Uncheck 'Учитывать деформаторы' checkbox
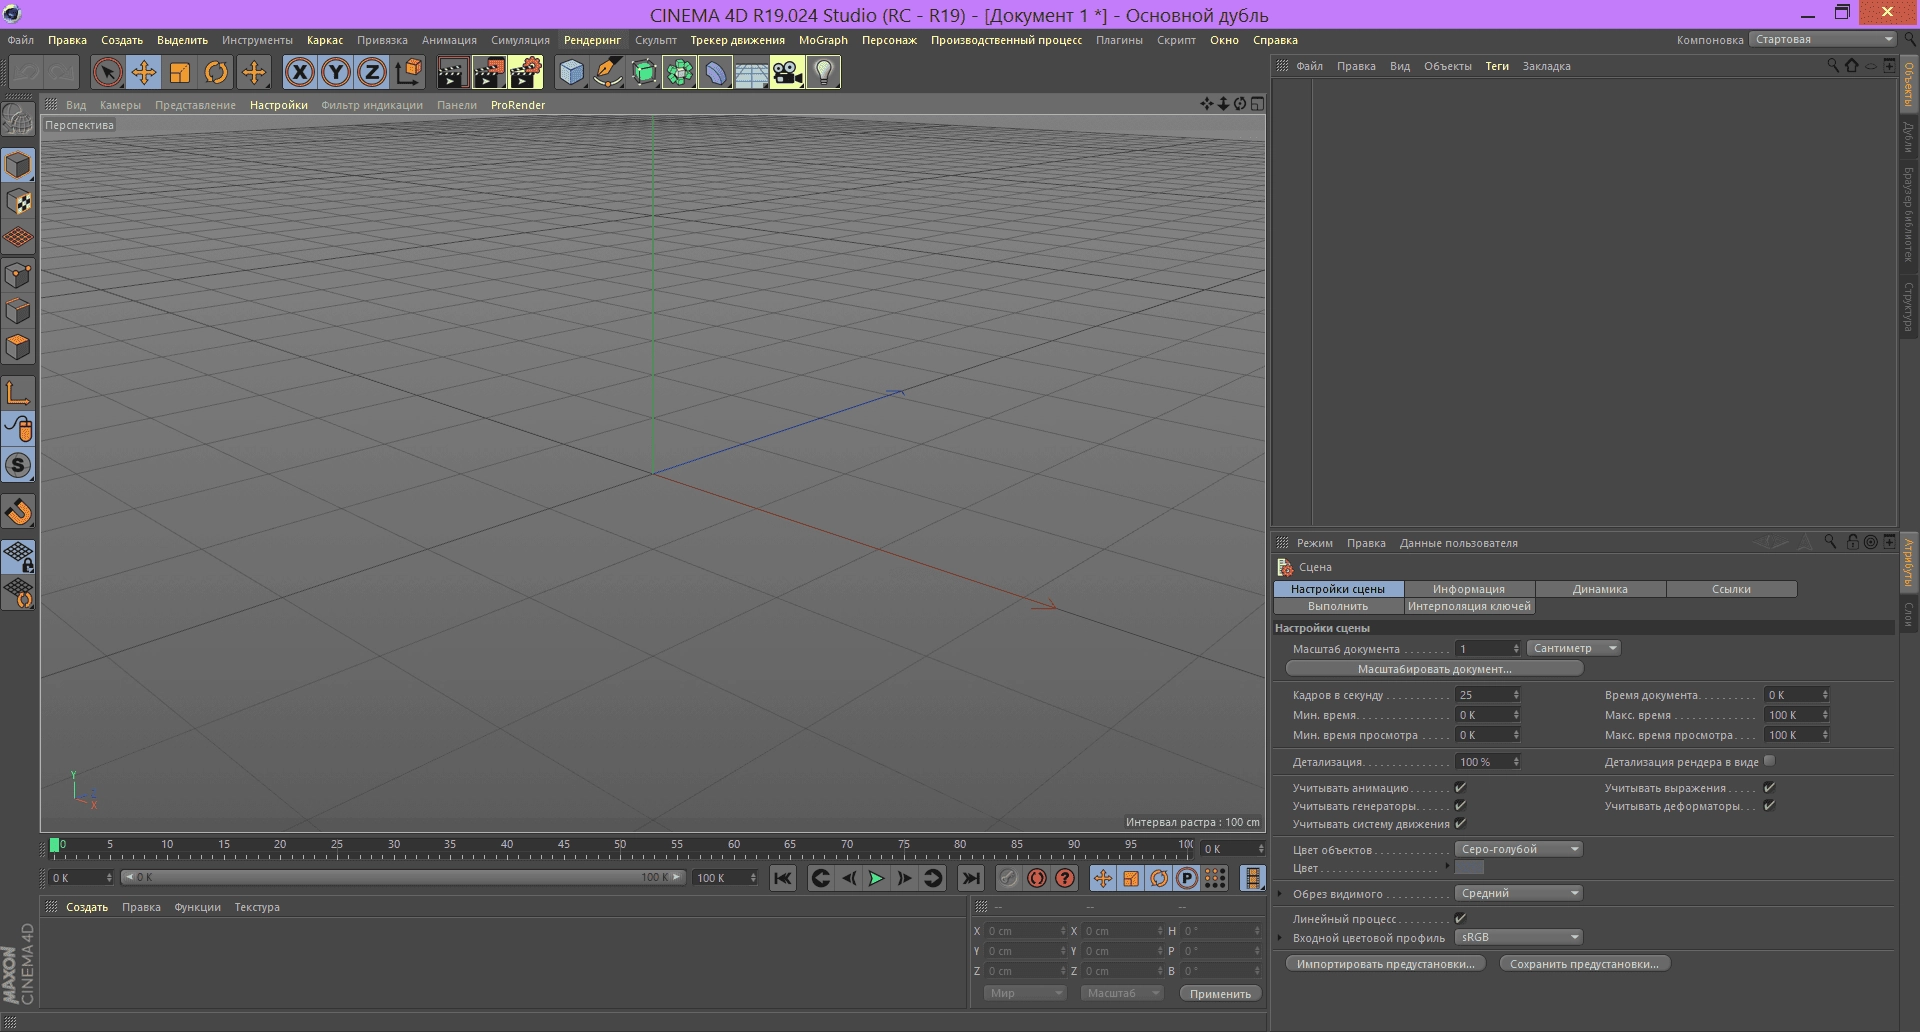 click(1769, 806)
